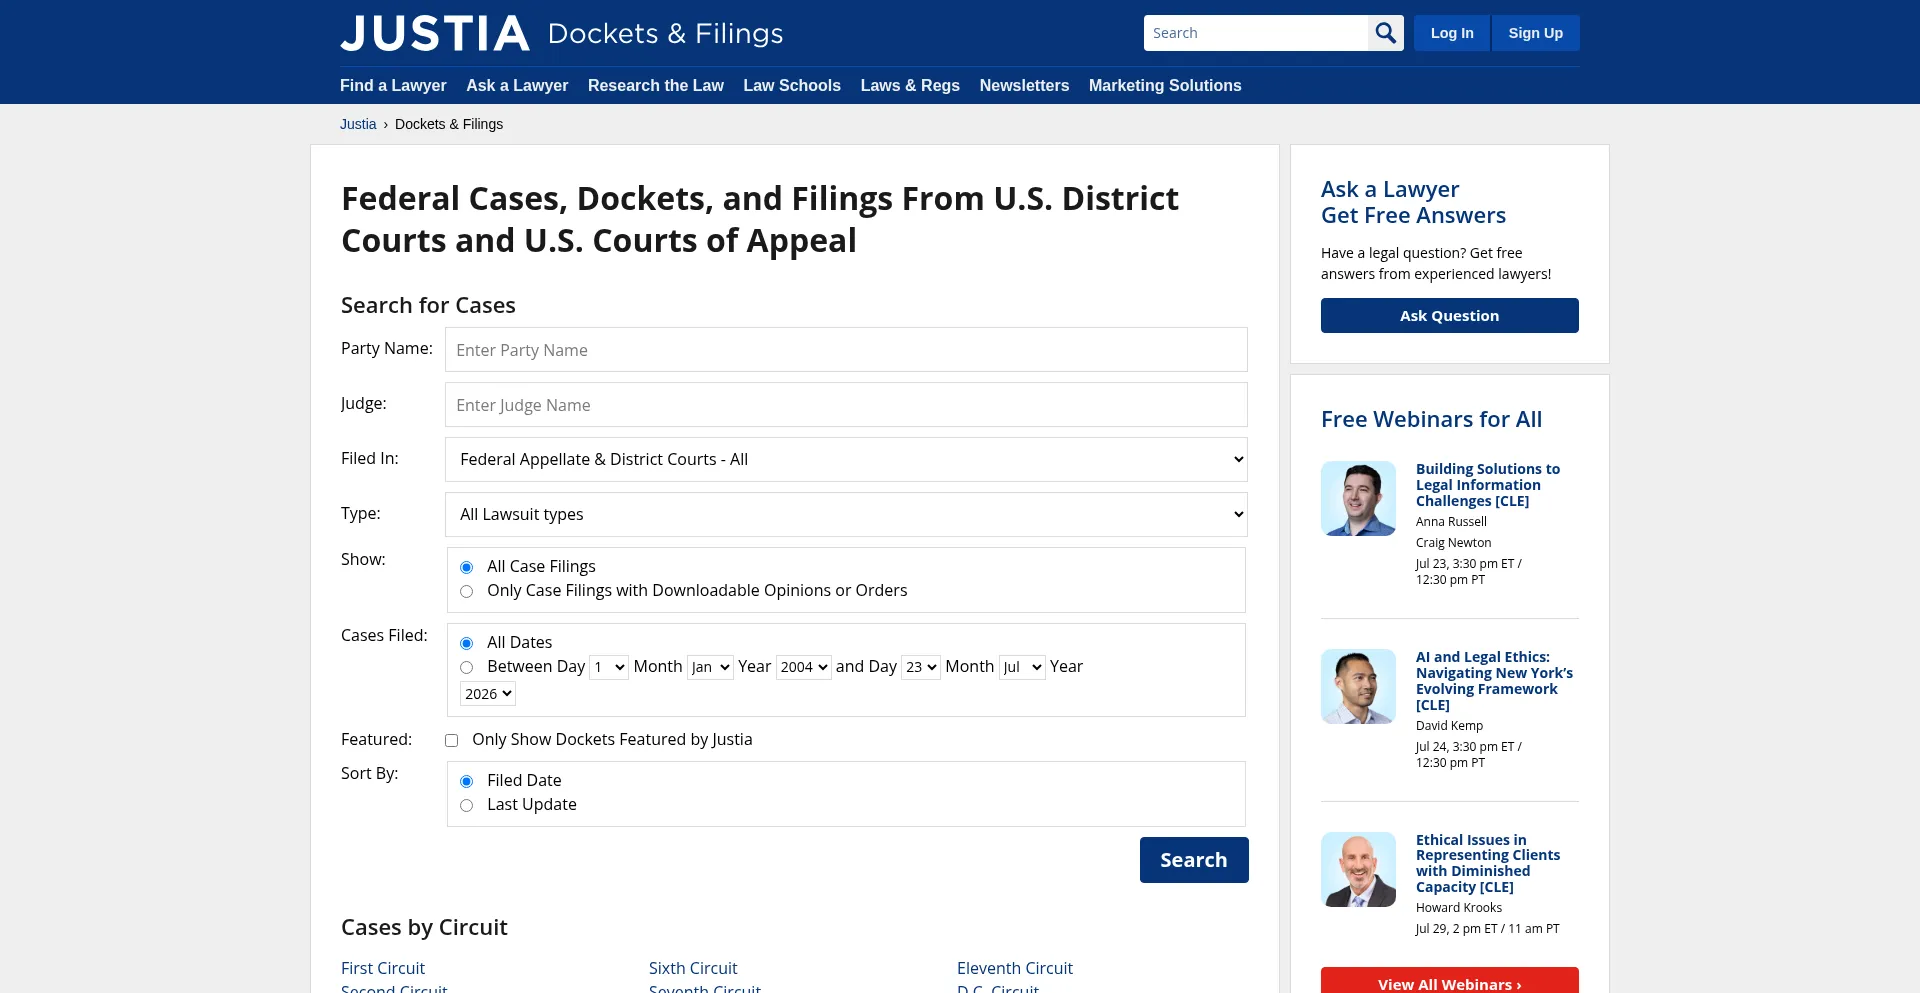This screenshot has width=1920, height=993.
Task: Open the Law Schools menu
Action: (x=792, y=86)
